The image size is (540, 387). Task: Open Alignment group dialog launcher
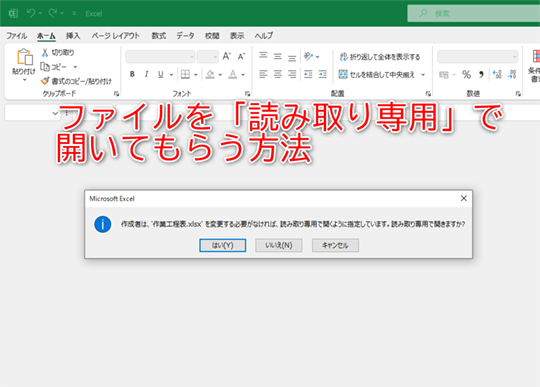click(x=428, y=94)
